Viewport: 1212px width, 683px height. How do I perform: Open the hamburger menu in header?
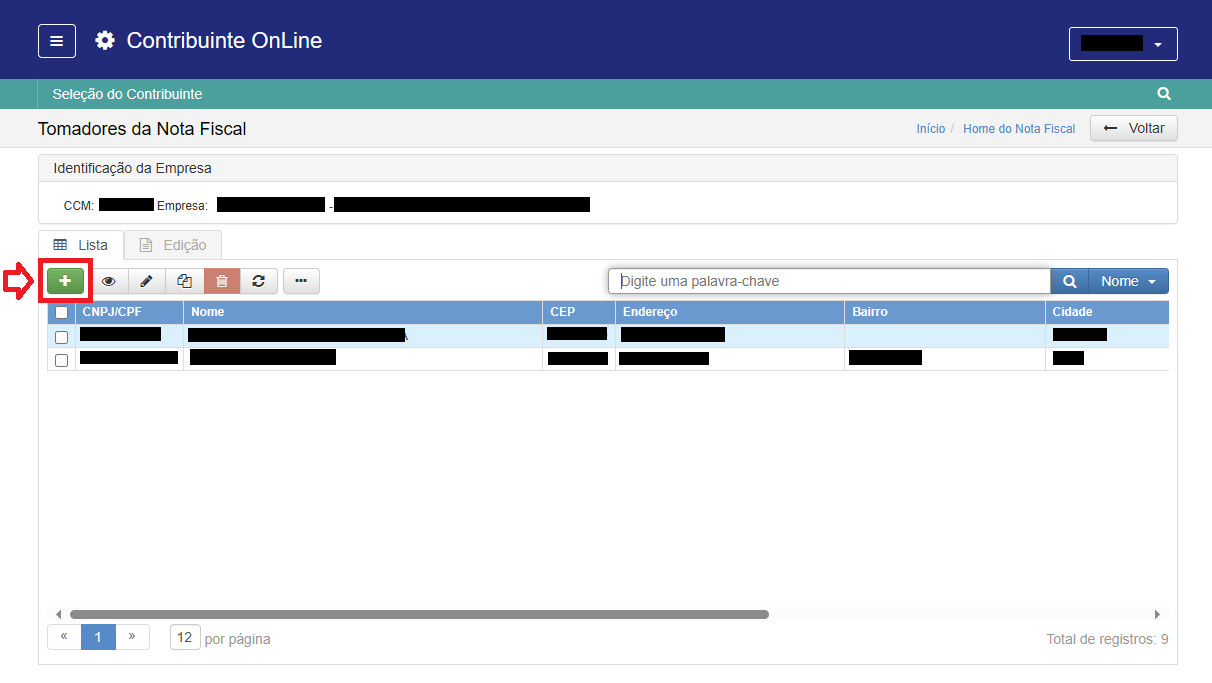tap(57, 41)
